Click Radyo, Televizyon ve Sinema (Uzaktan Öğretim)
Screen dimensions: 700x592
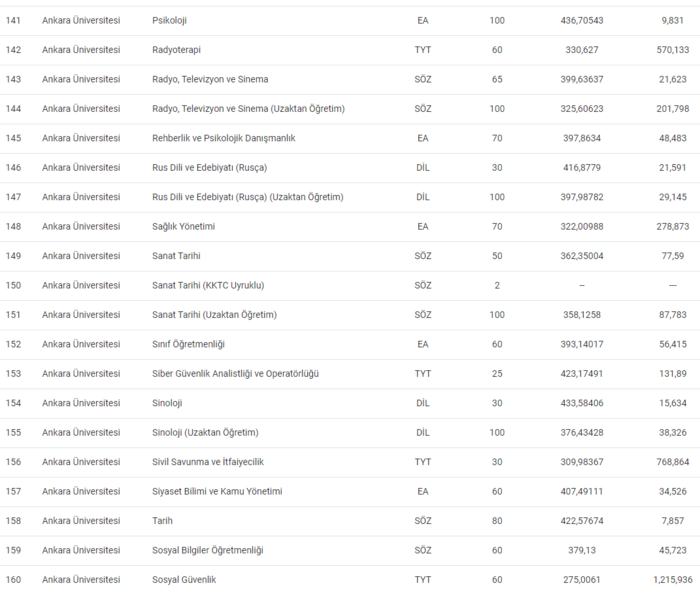click(248, 109)
